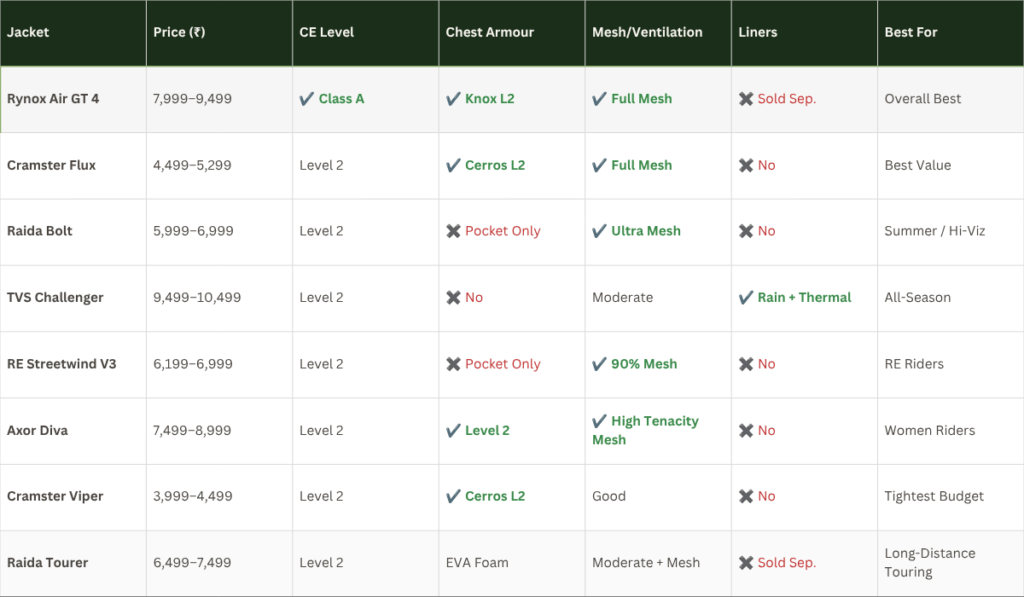1024x597 pixels.
Task: Click the 'Summer / Hi-Viz' cell
Action: coord(935,231)
